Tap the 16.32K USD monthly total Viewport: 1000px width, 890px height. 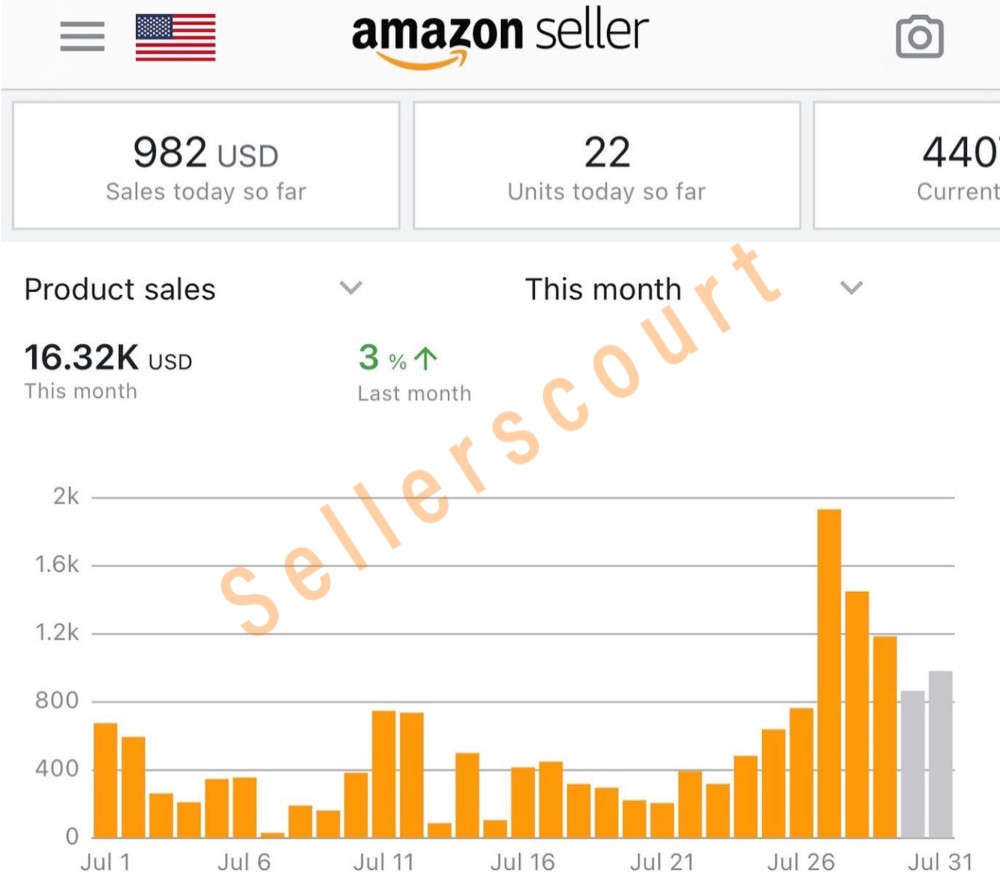(x=108, y=358)
